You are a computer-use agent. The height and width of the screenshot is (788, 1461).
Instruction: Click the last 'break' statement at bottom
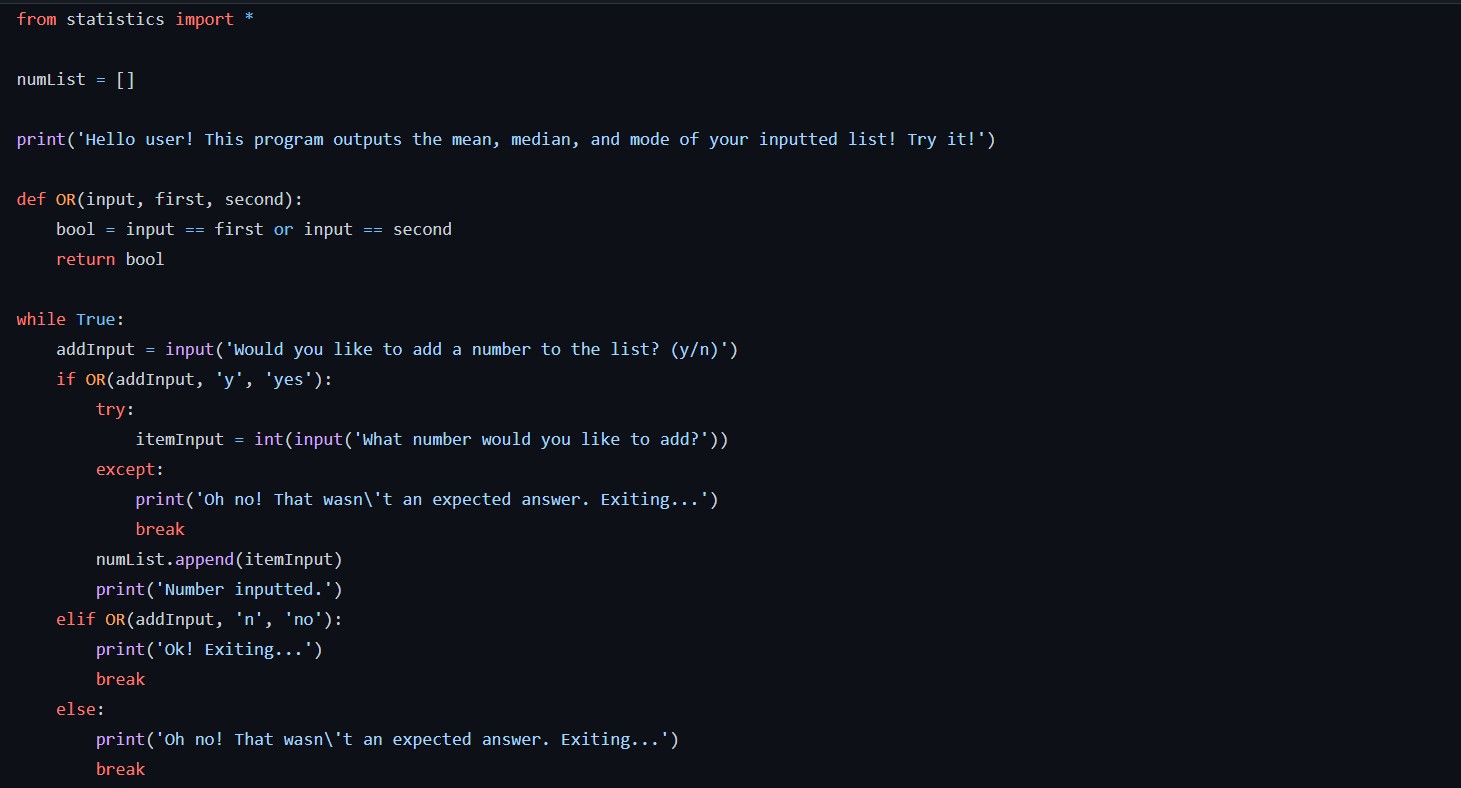[120, 769]
